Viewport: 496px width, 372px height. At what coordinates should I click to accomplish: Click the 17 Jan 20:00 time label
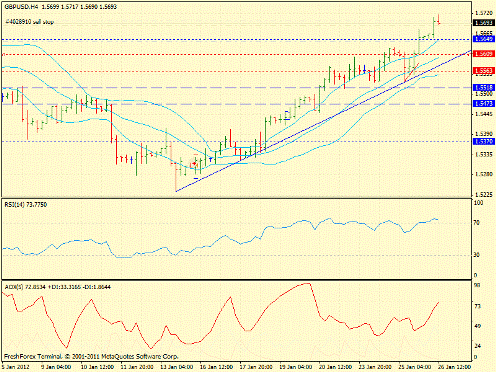point(256,367)
